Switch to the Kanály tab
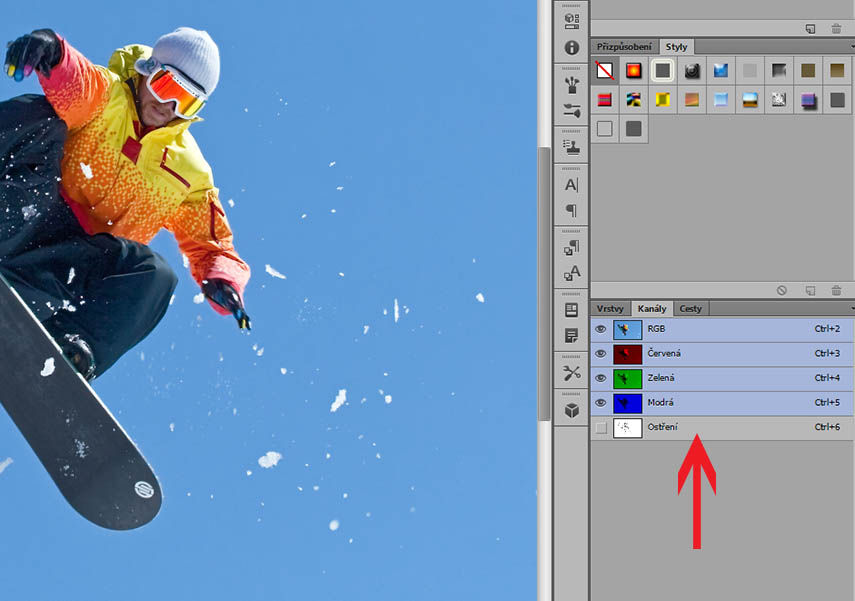Viewport: 855px width, 601px height. 652,309
